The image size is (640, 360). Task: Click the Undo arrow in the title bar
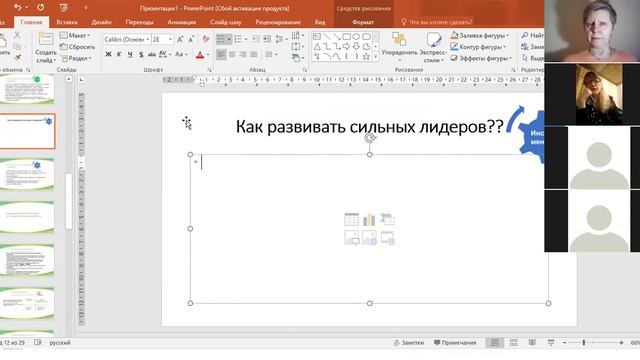tap(17, 7)
